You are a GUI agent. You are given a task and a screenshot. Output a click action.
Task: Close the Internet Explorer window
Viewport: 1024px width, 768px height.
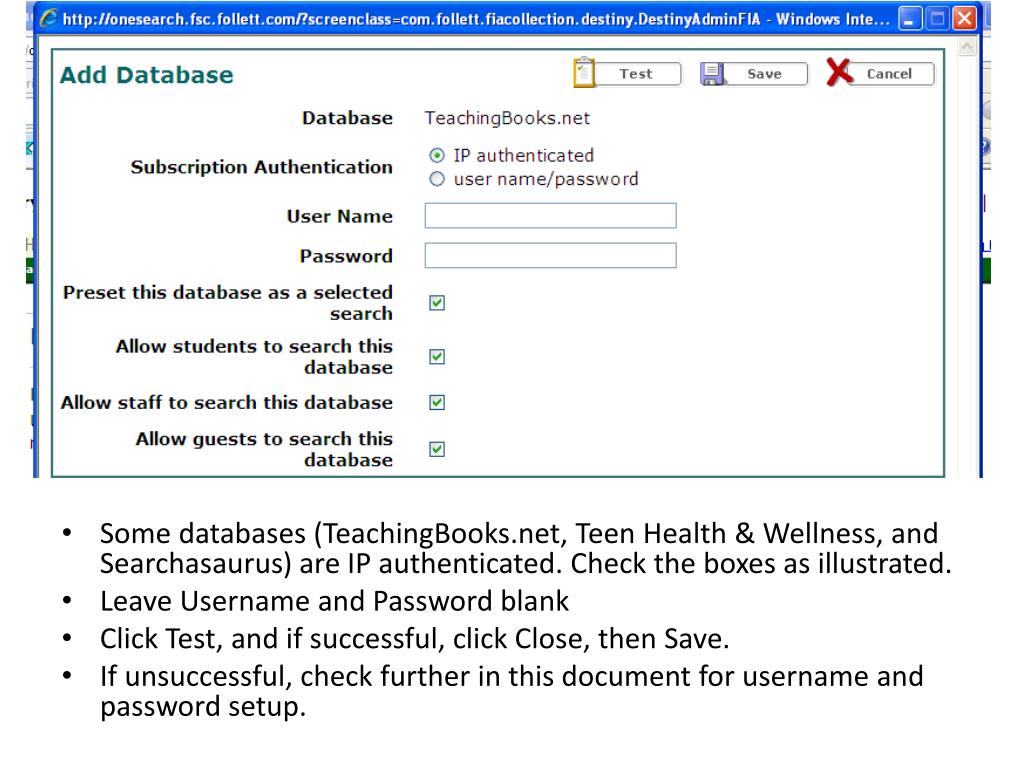(x=965, y=18)
